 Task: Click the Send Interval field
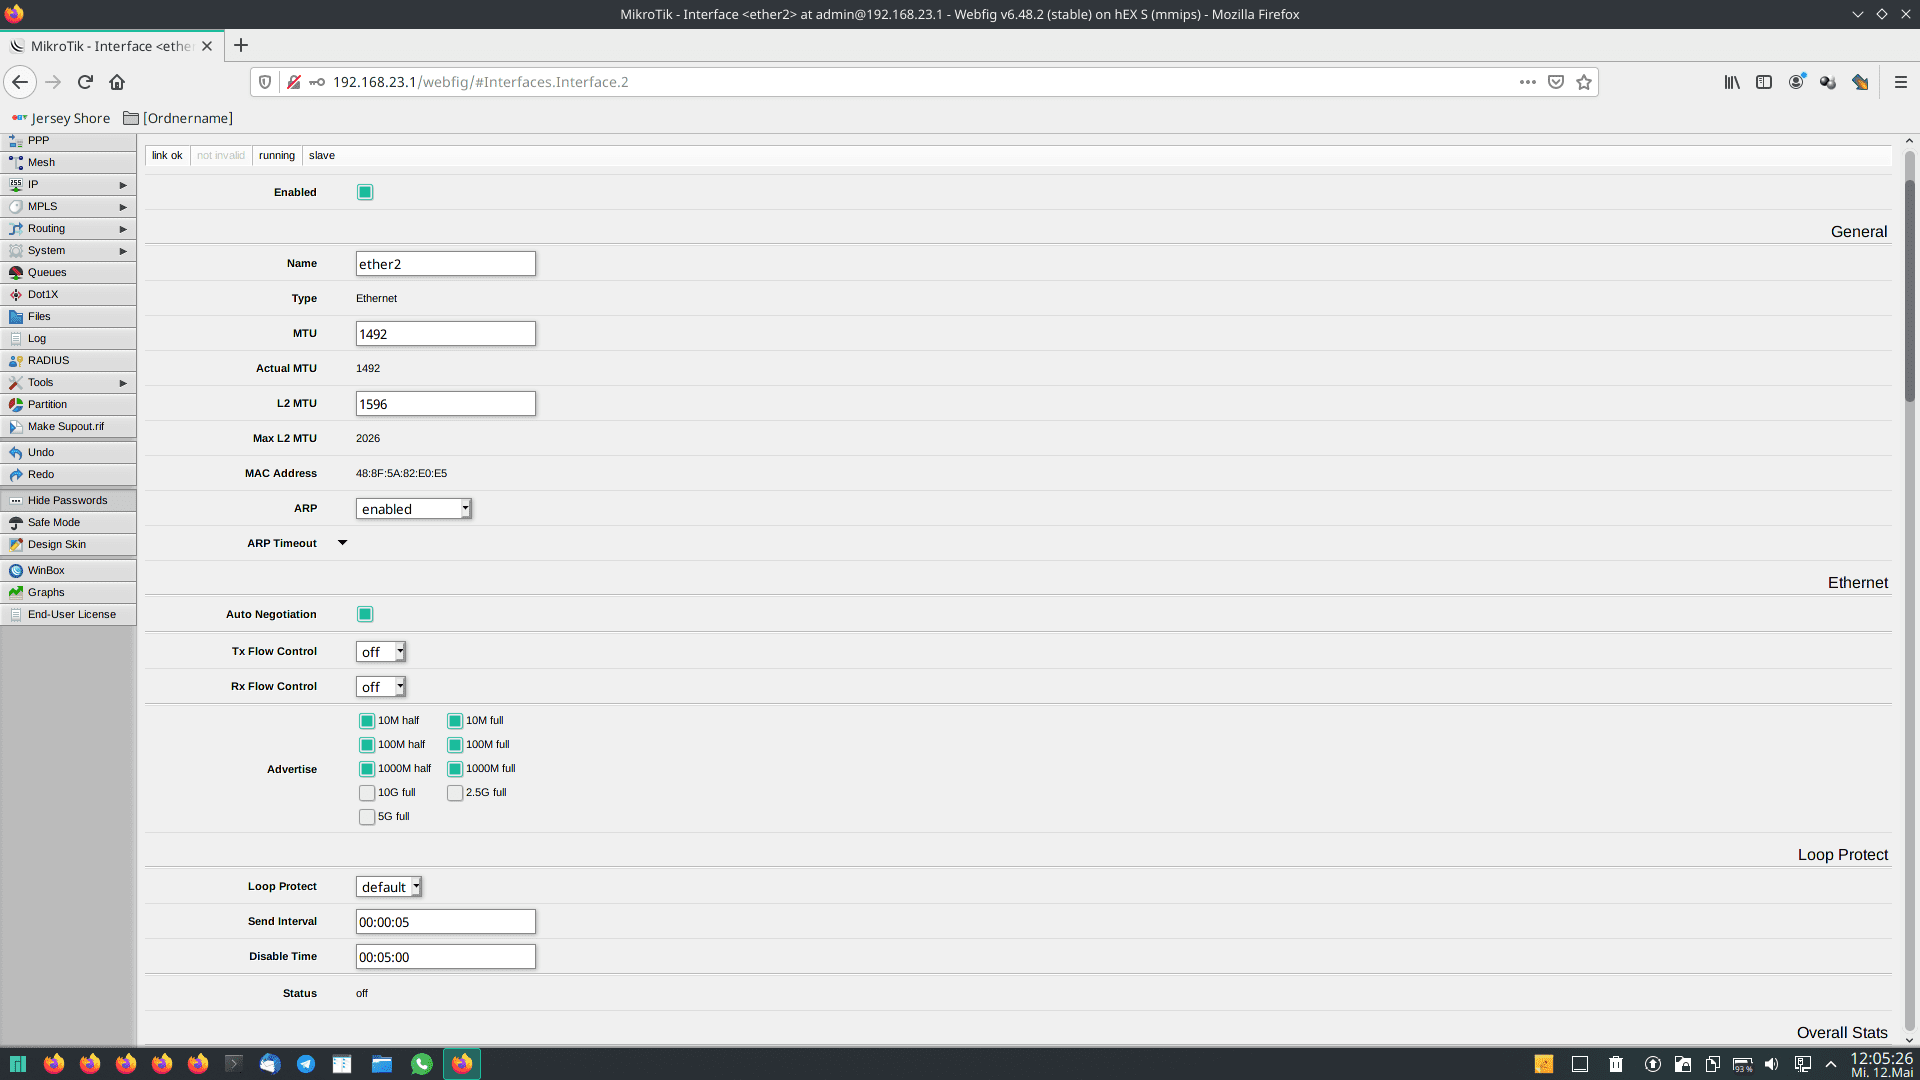[x=446, y=922]
